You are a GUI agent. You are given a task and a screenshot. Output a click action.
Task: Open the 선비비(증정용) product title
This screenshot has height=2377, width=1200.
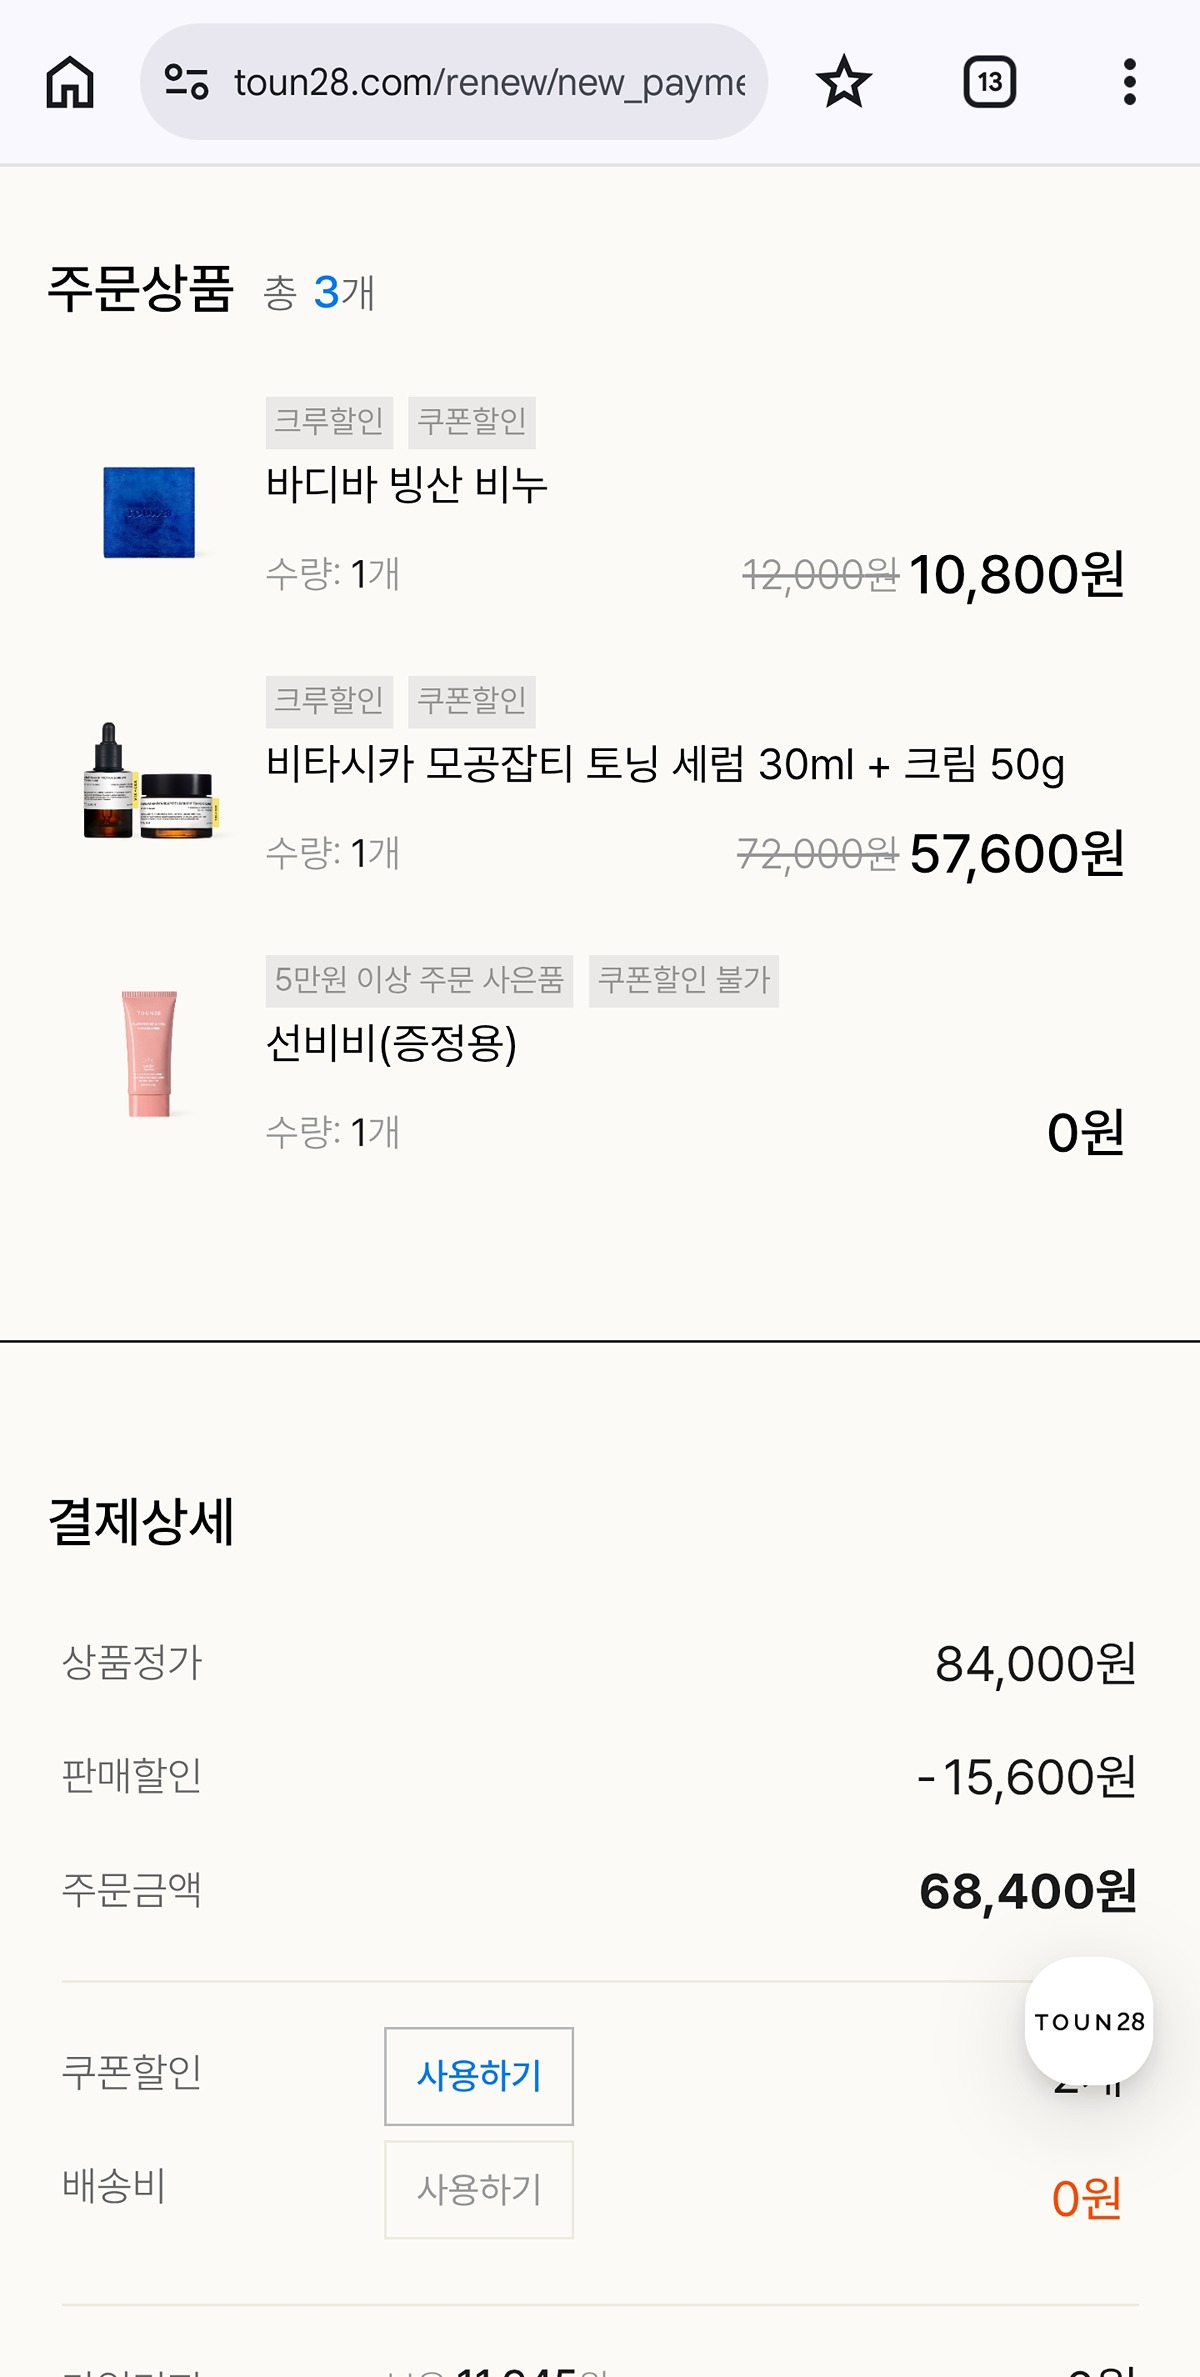point(391,1044)
